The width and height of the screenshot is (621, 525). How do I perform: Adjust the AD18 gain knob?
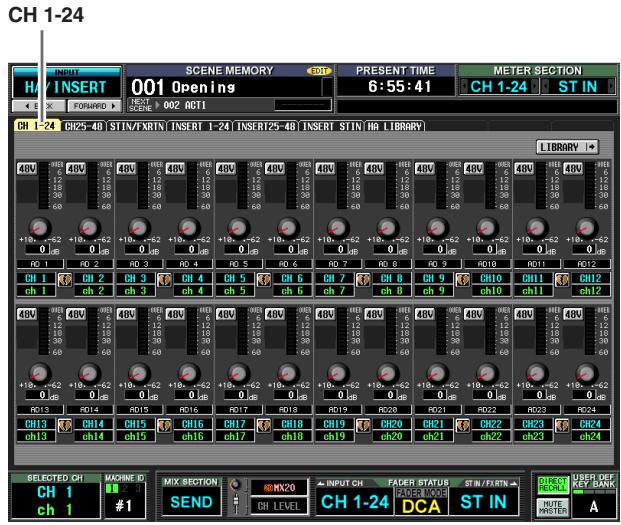(288, 374)
